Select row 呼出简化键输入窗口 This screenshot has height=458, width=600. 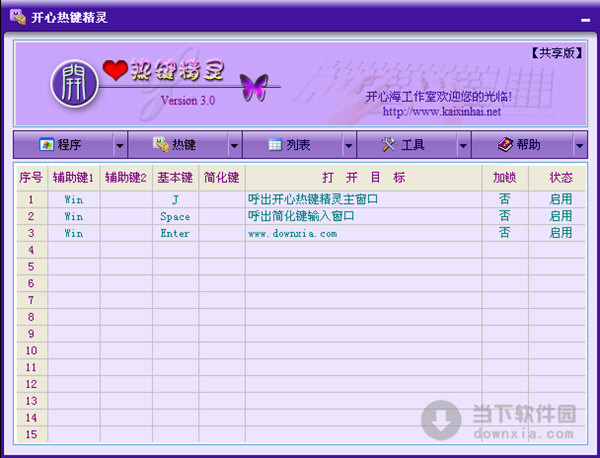pyautogui.click(x=301, y=216)
